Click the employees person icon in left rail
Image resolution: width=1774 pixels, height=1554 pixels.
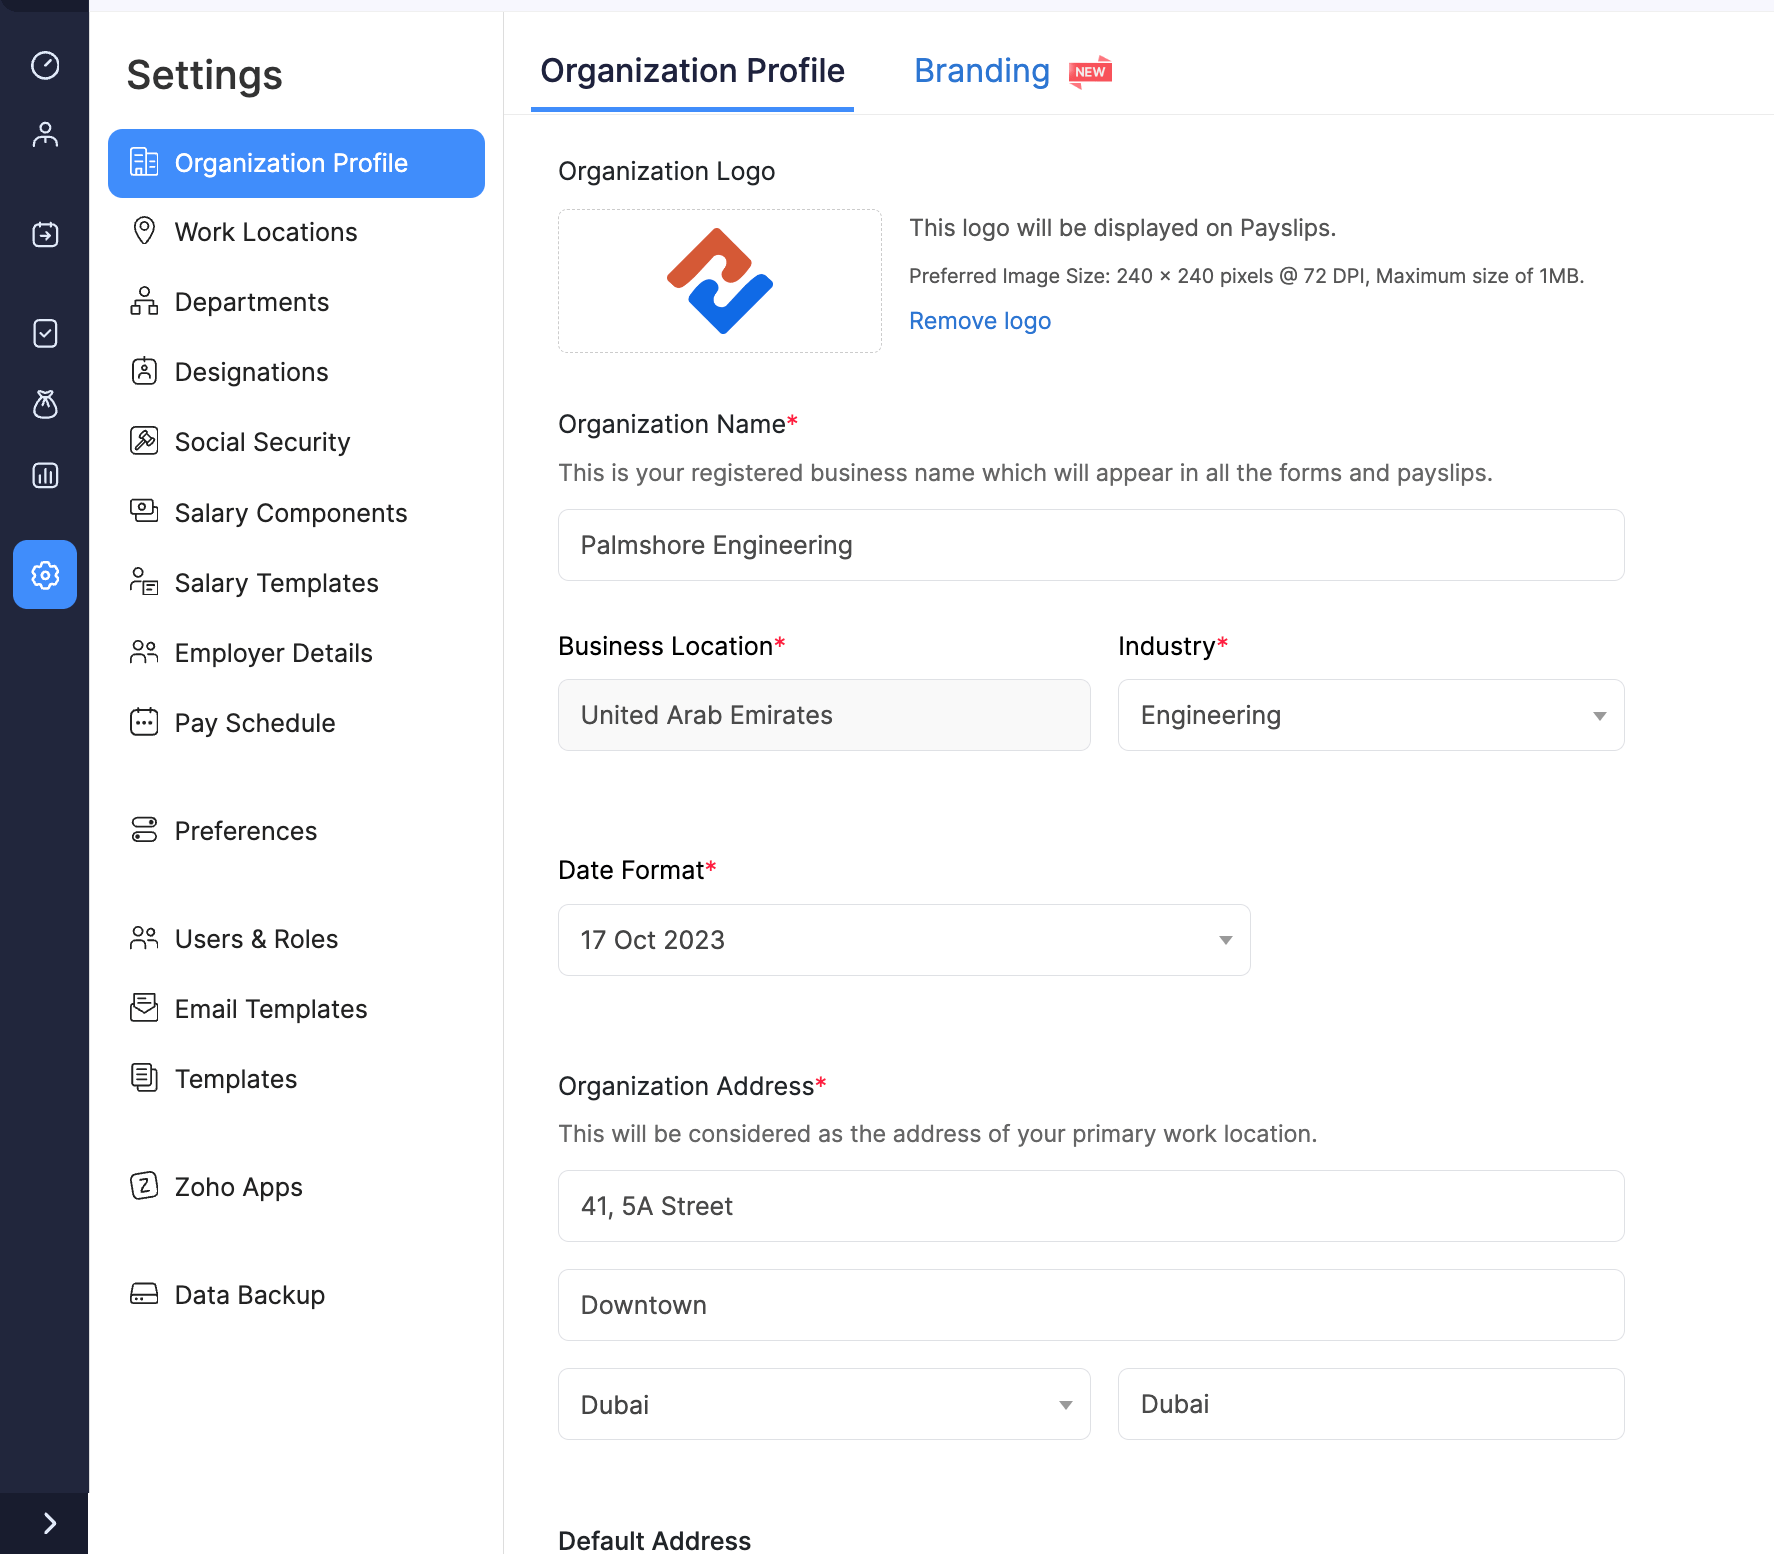coord(45,135)
